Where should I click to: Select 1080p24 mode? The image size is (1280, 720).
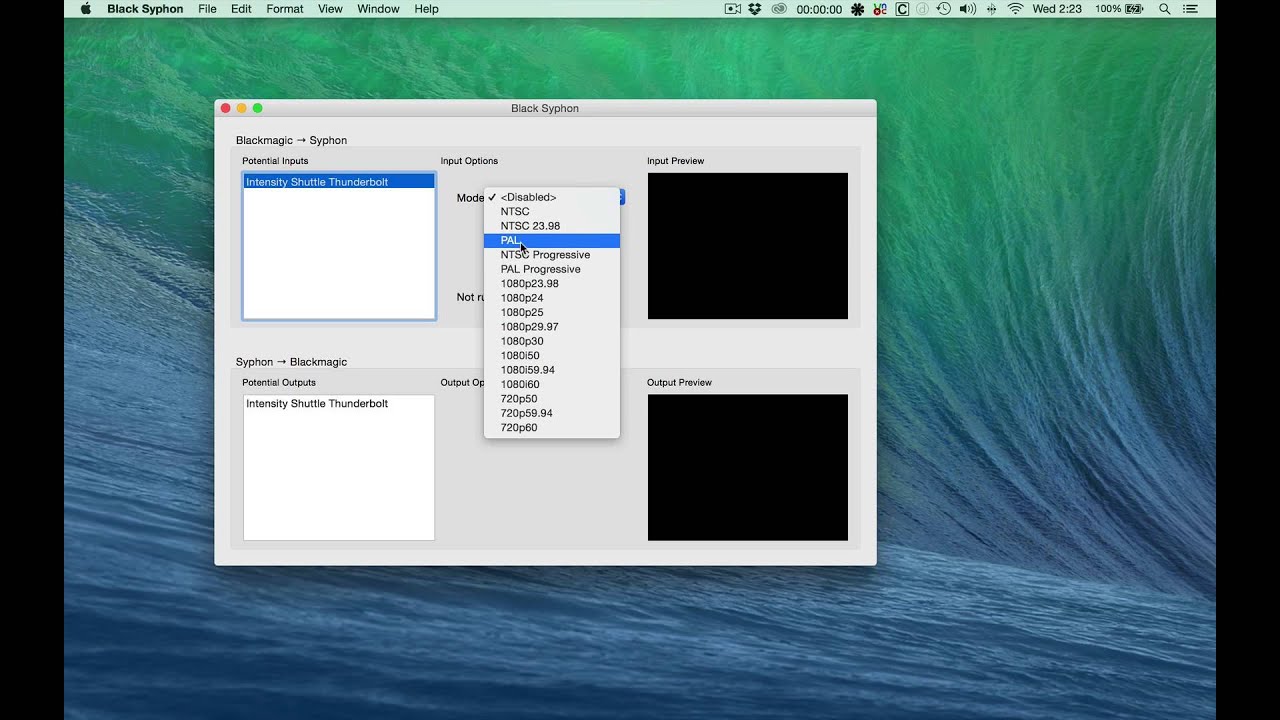click(552, 298)
